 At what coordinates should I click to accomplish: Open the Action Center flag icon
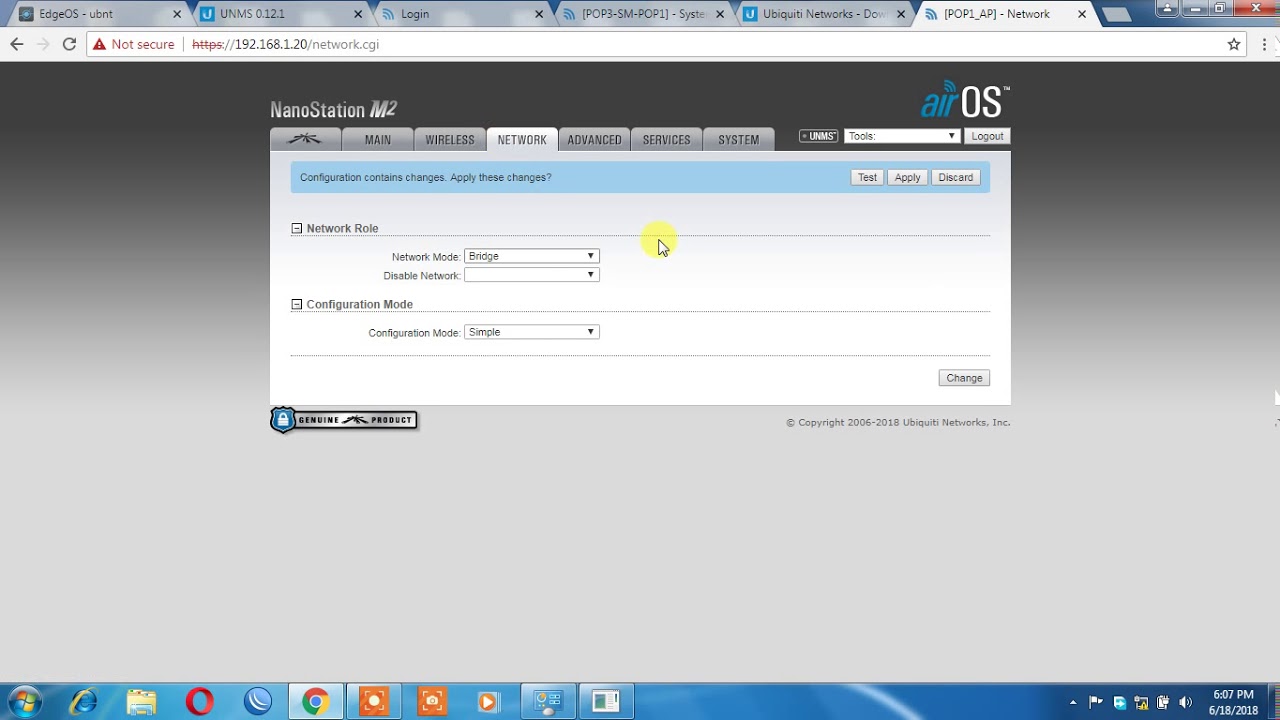[x=1096, y=702]
